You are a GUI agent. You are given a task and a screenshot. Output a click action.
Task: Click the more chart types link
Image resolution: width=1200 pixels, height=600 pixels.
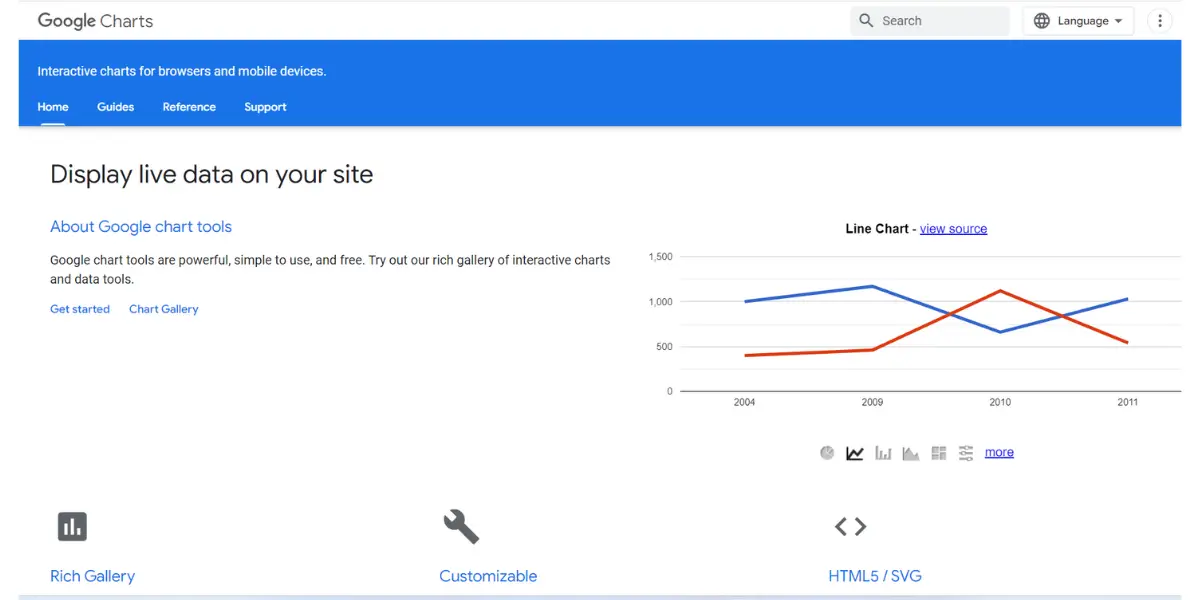pos(999,452)
